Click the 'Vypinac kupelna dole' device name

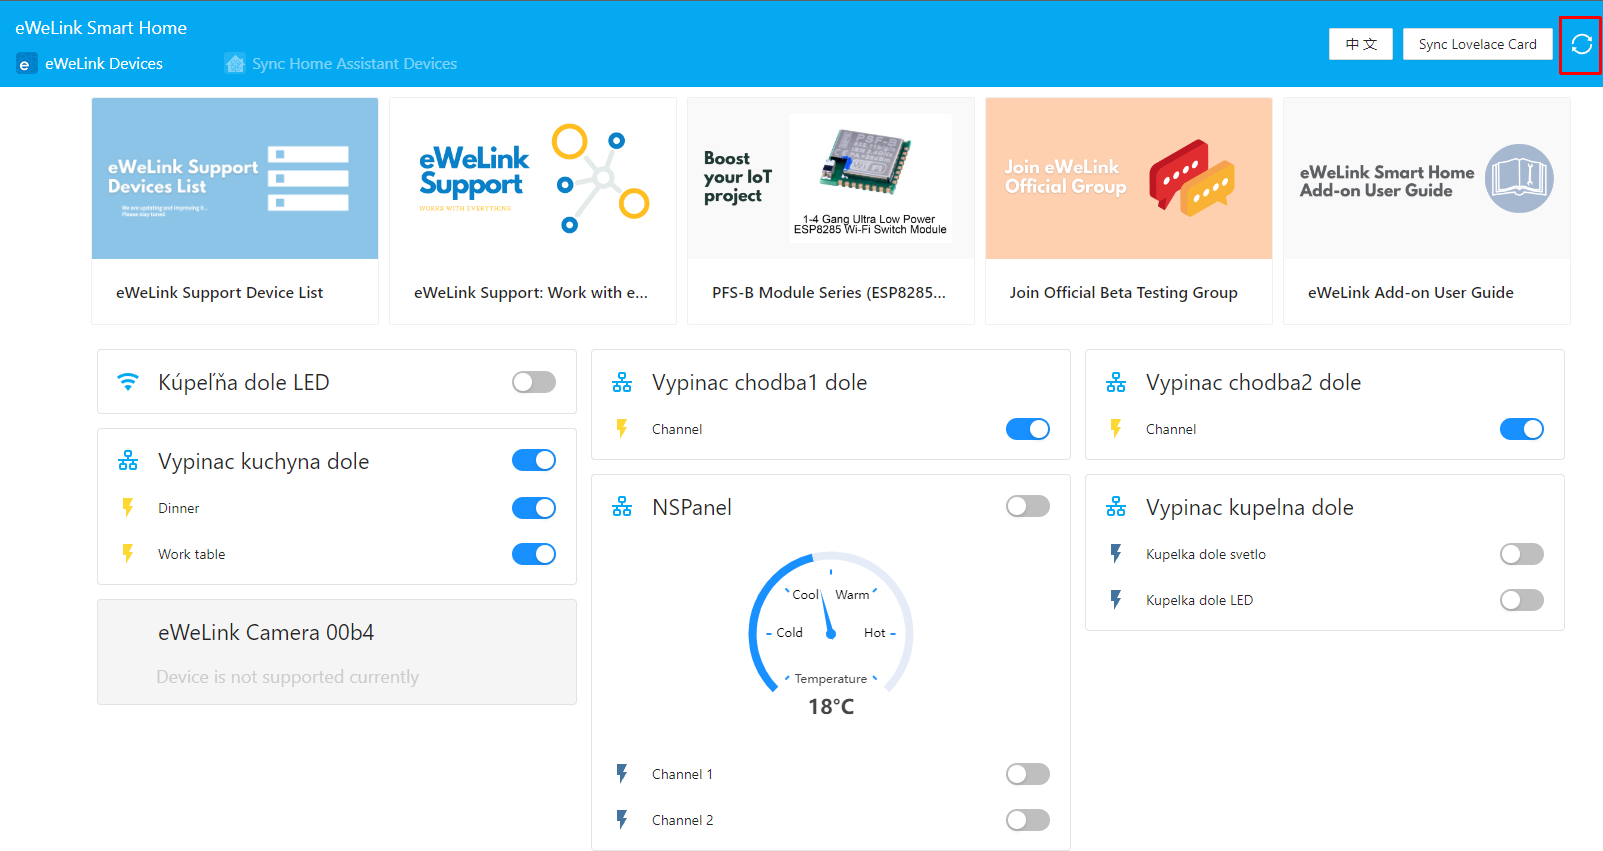click(x=1250, y=507)
